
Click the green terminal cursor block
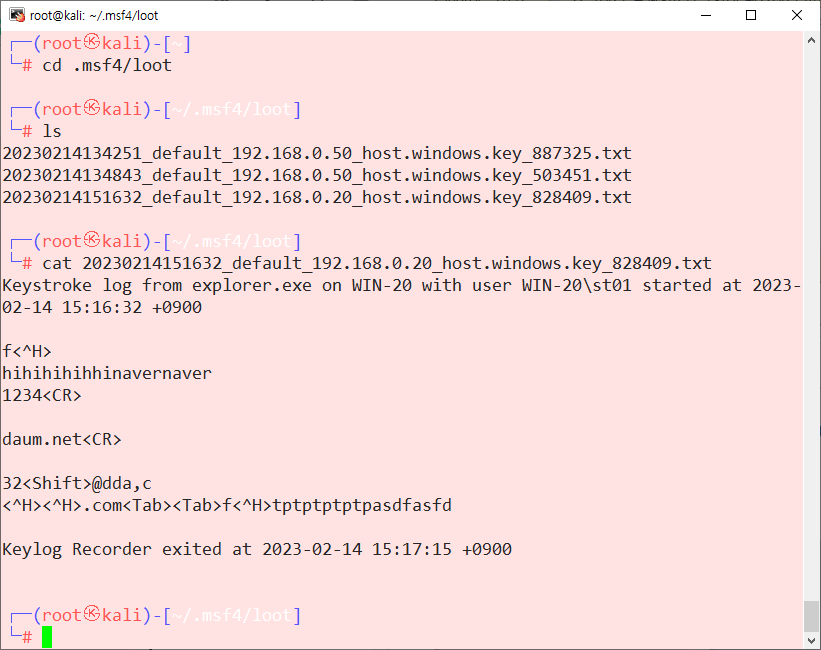pos(47,637)
